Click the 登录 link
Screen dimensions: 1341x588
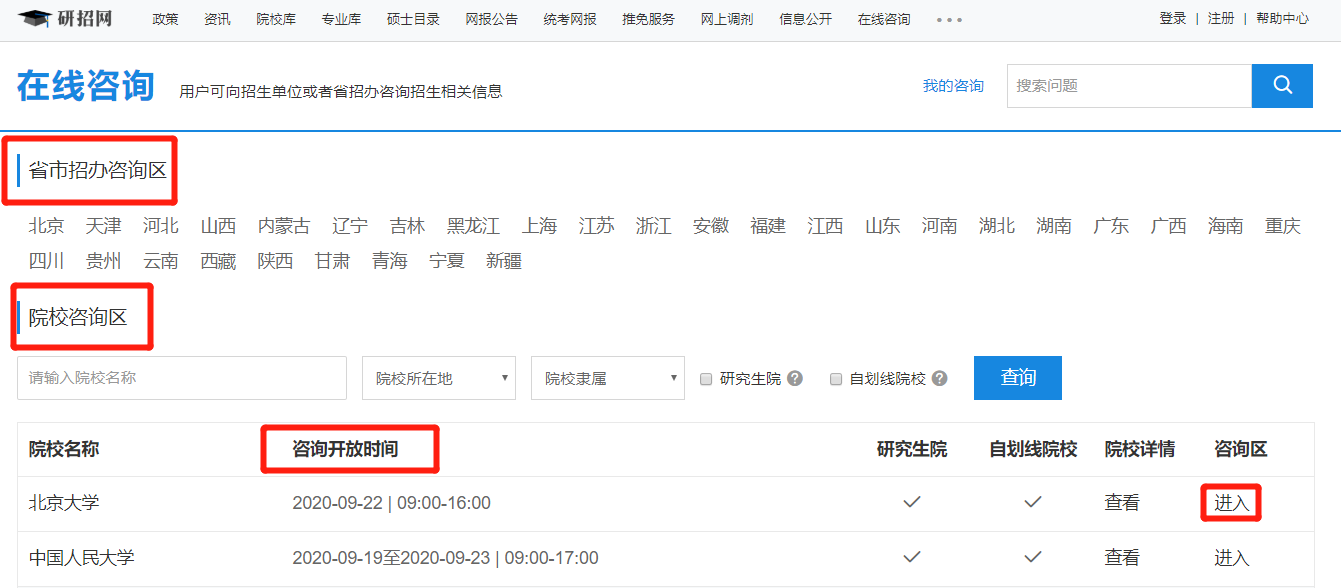[x=1172, y=19]
